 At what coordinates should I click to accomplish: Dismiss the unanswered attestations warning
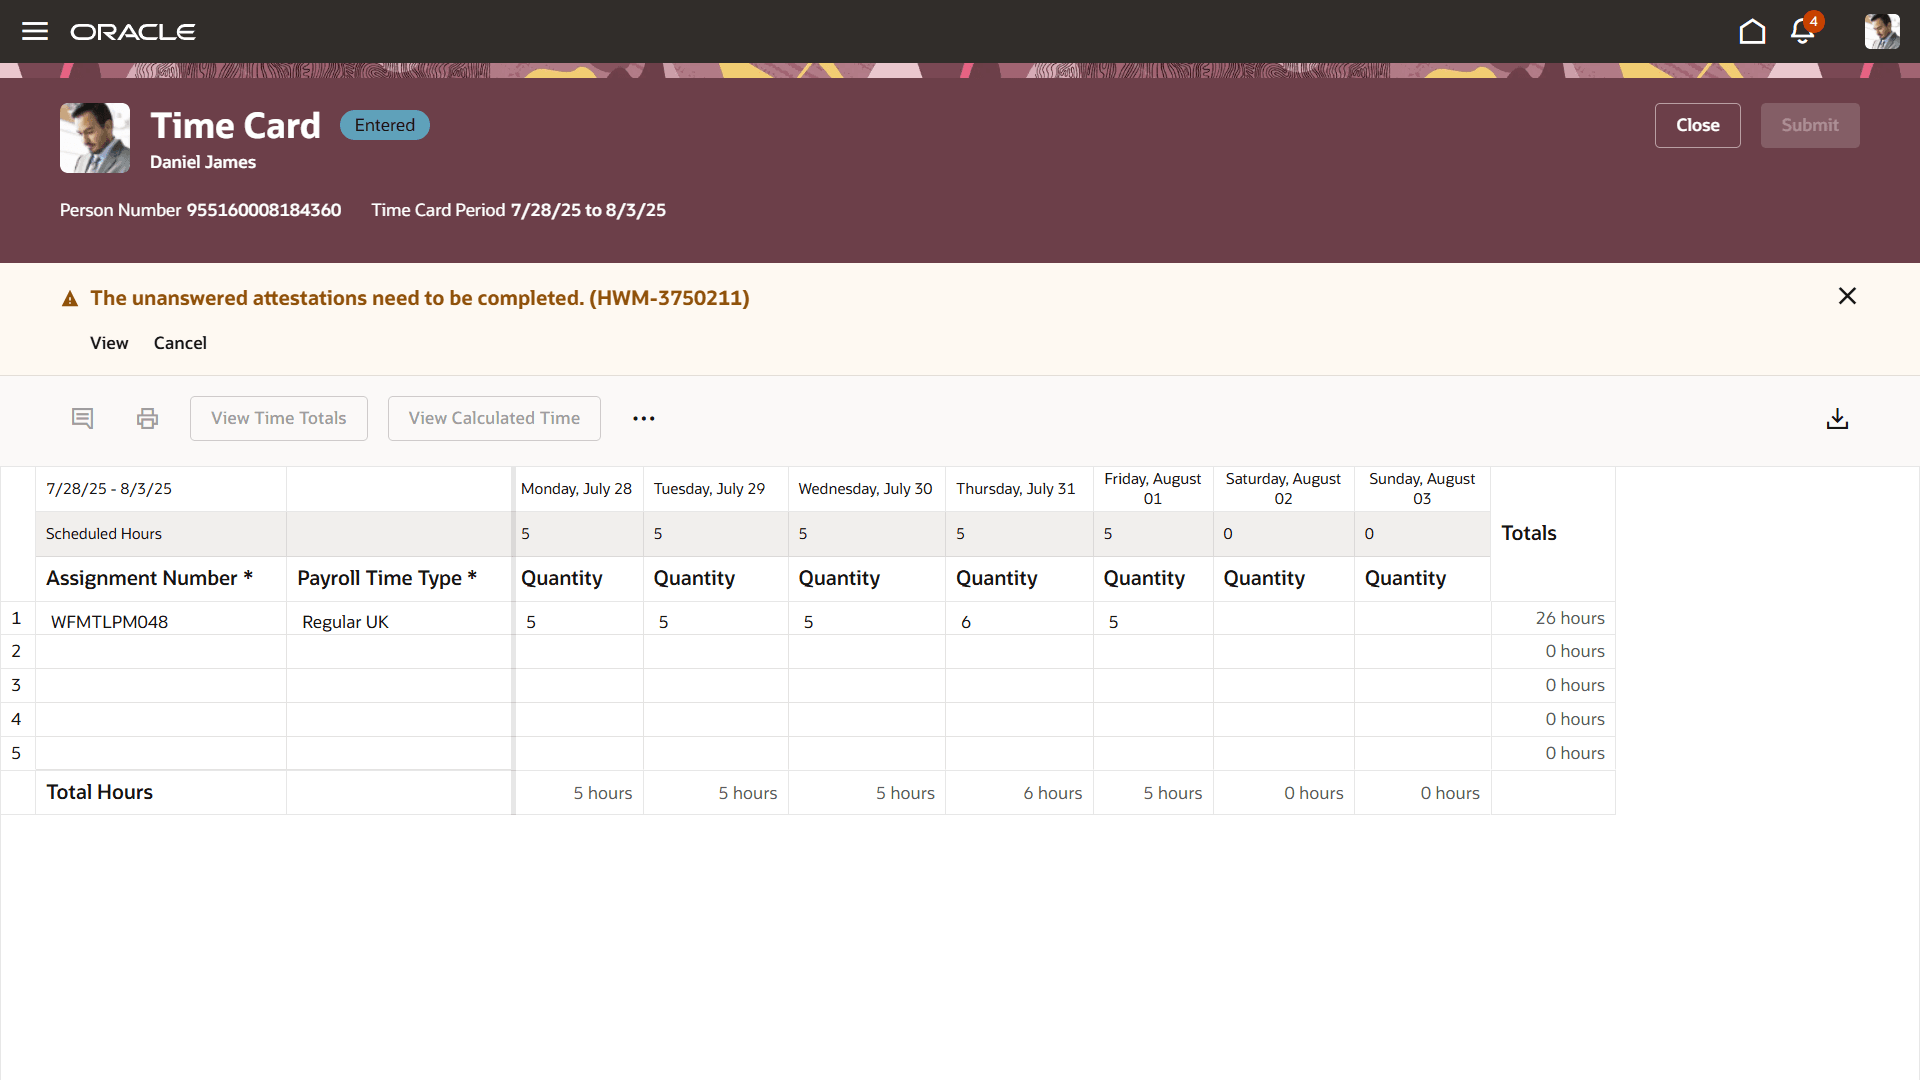tap(1847, 296)
